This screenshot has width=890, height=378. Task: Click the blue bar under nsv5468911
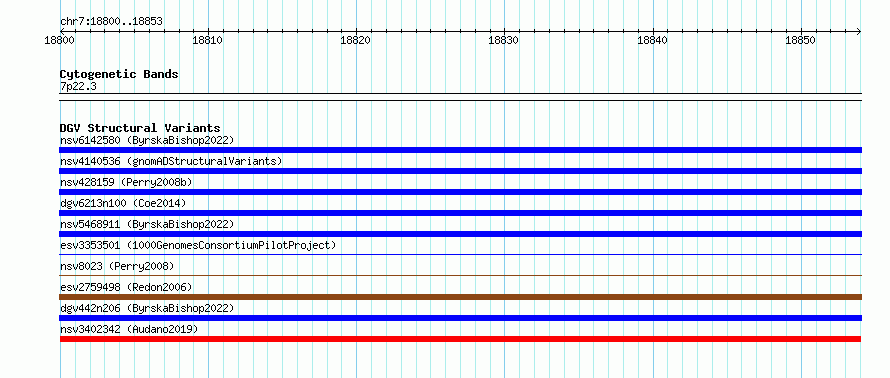tap(460, 234)
